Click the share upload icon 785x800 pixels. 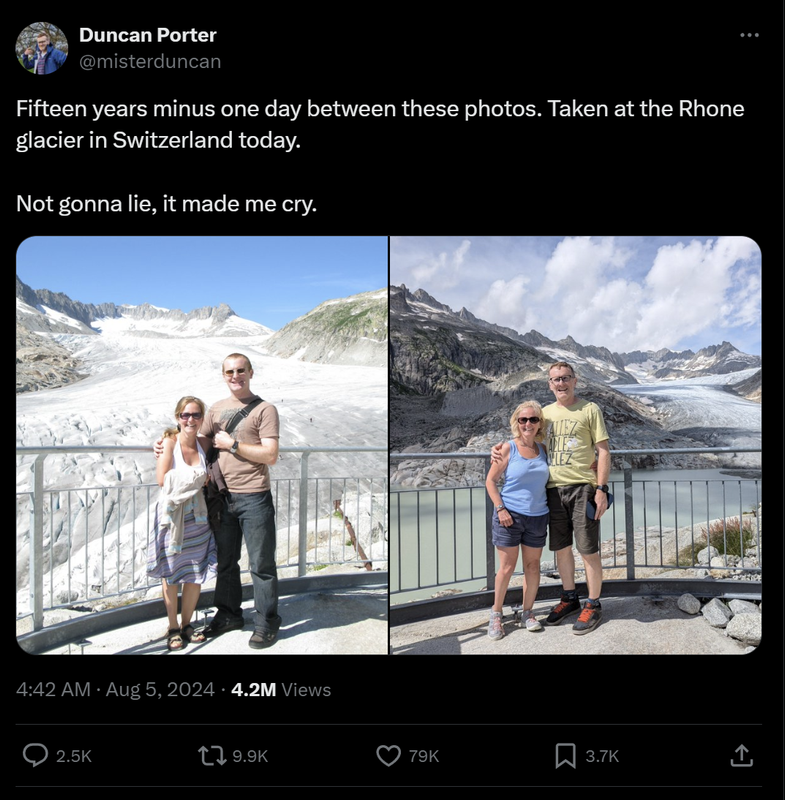pos(741,755)
